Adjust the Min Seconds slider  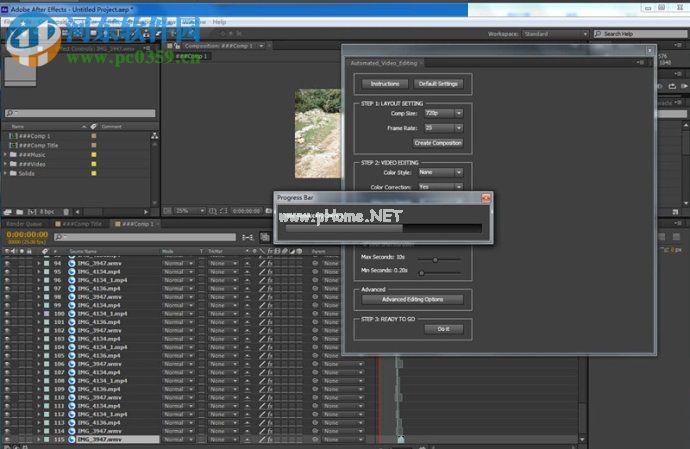tap(421, 273)
